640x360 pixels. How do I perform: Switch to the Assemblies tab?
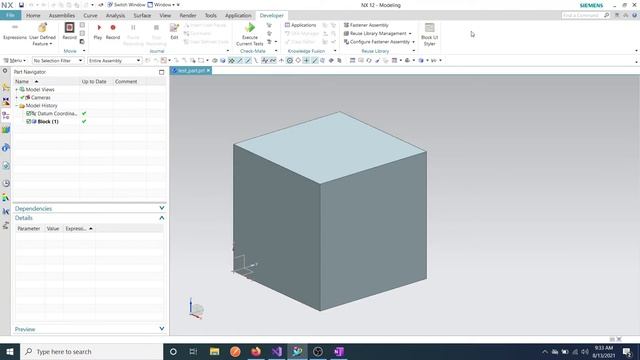click(62, 16)
